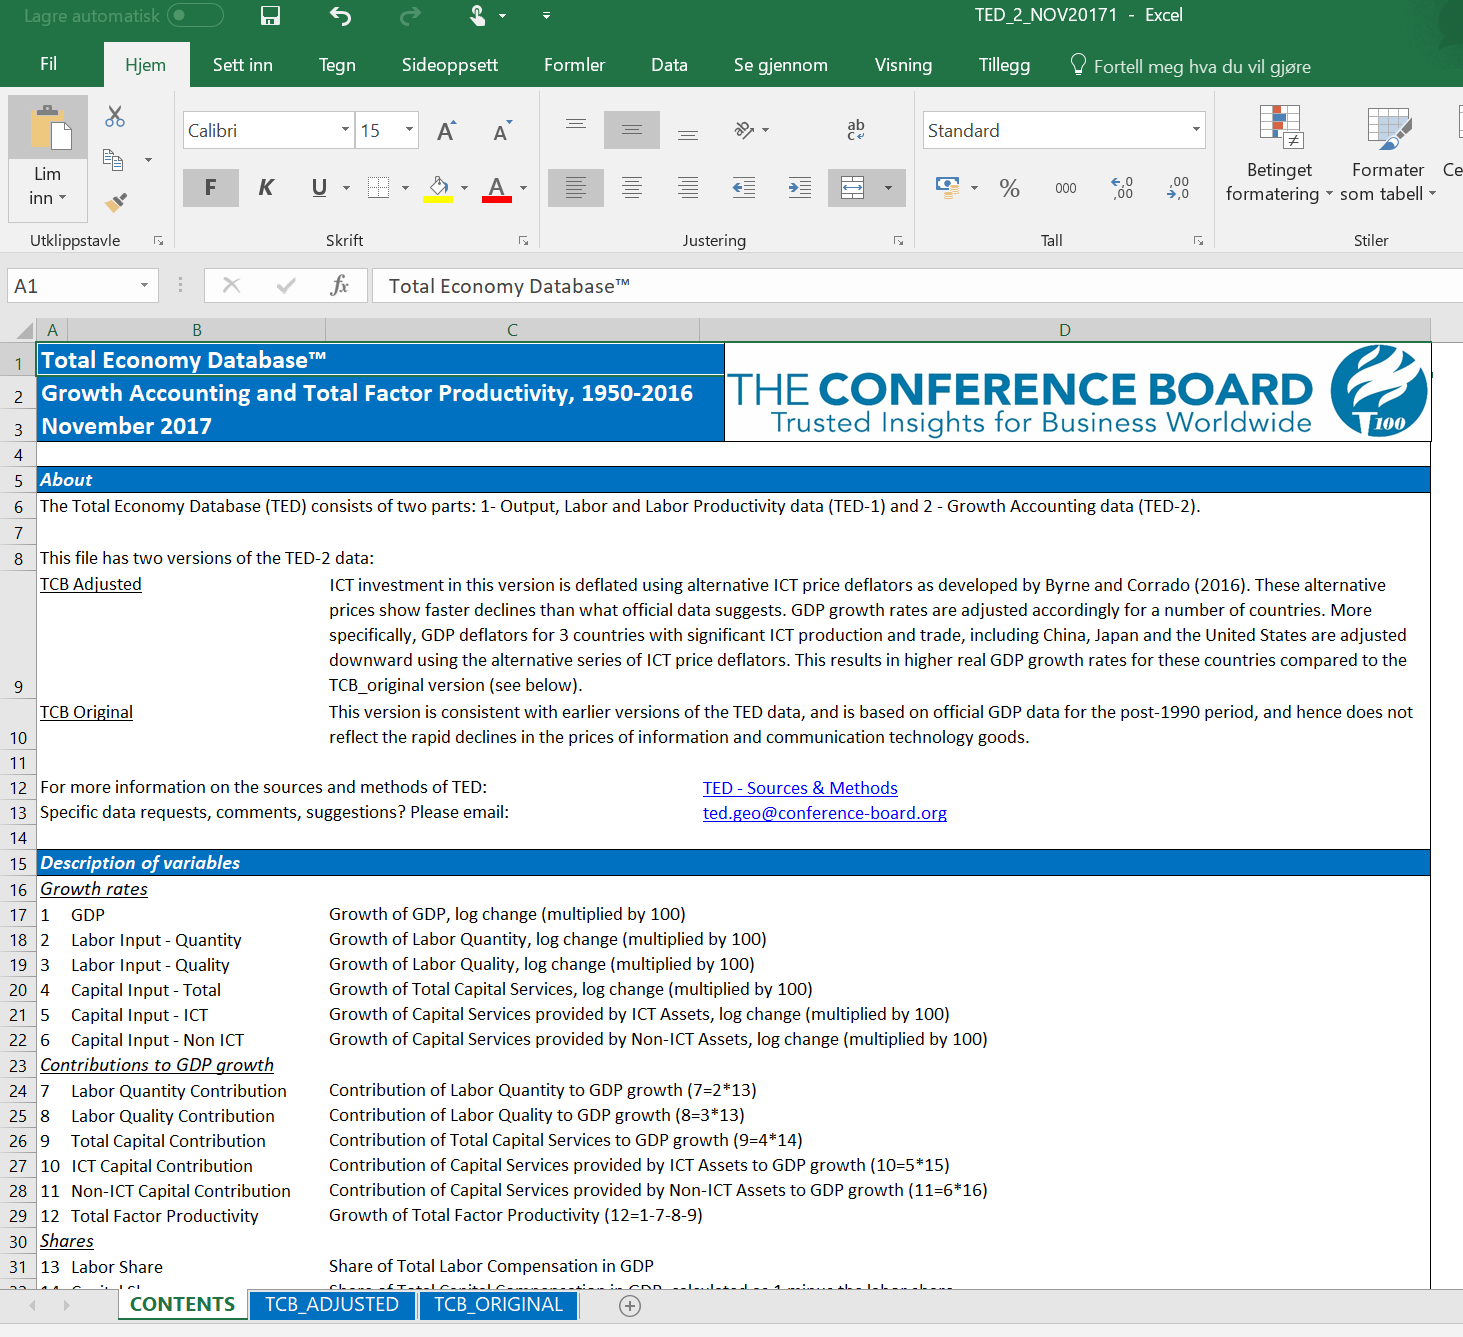Image resolution: width=1463 pixels, height=1337 pixels.
Task: Open the Fil menu
Action: pos(48,64)
